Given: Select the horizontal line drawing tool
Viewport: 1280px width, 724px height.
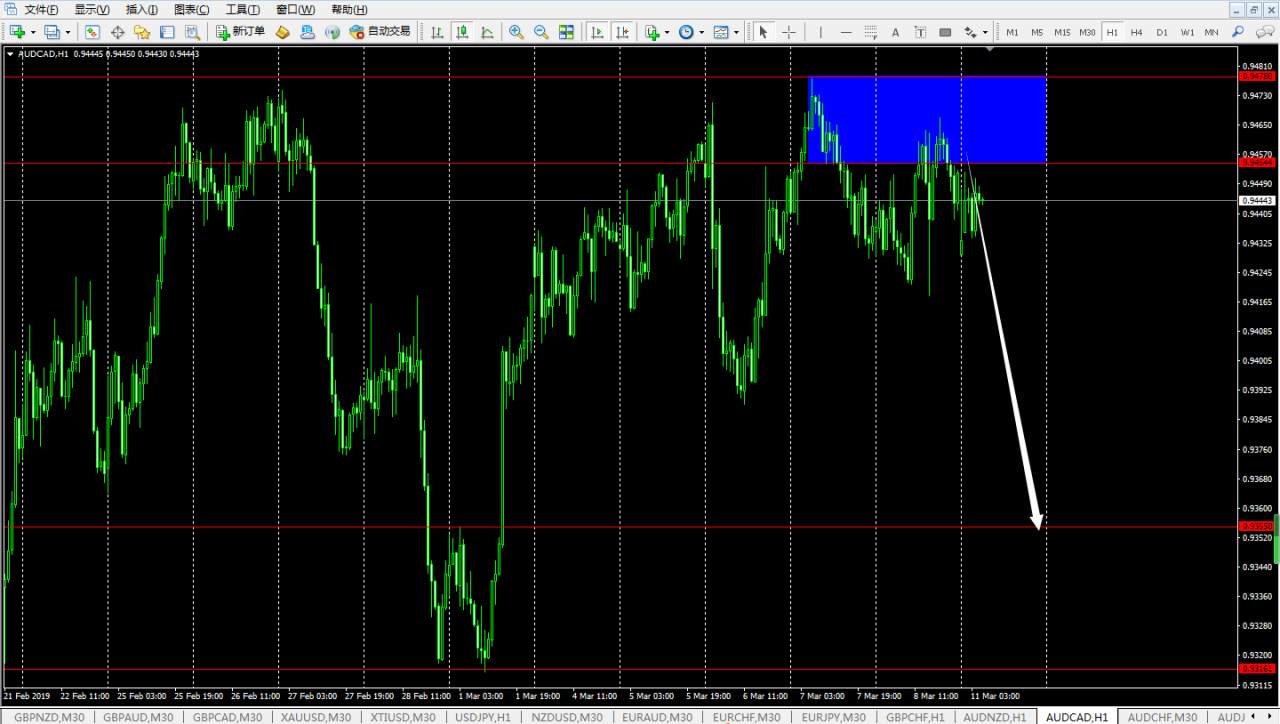Looking at the screenshot, I should pyautogui.click(x=845, y=32).
